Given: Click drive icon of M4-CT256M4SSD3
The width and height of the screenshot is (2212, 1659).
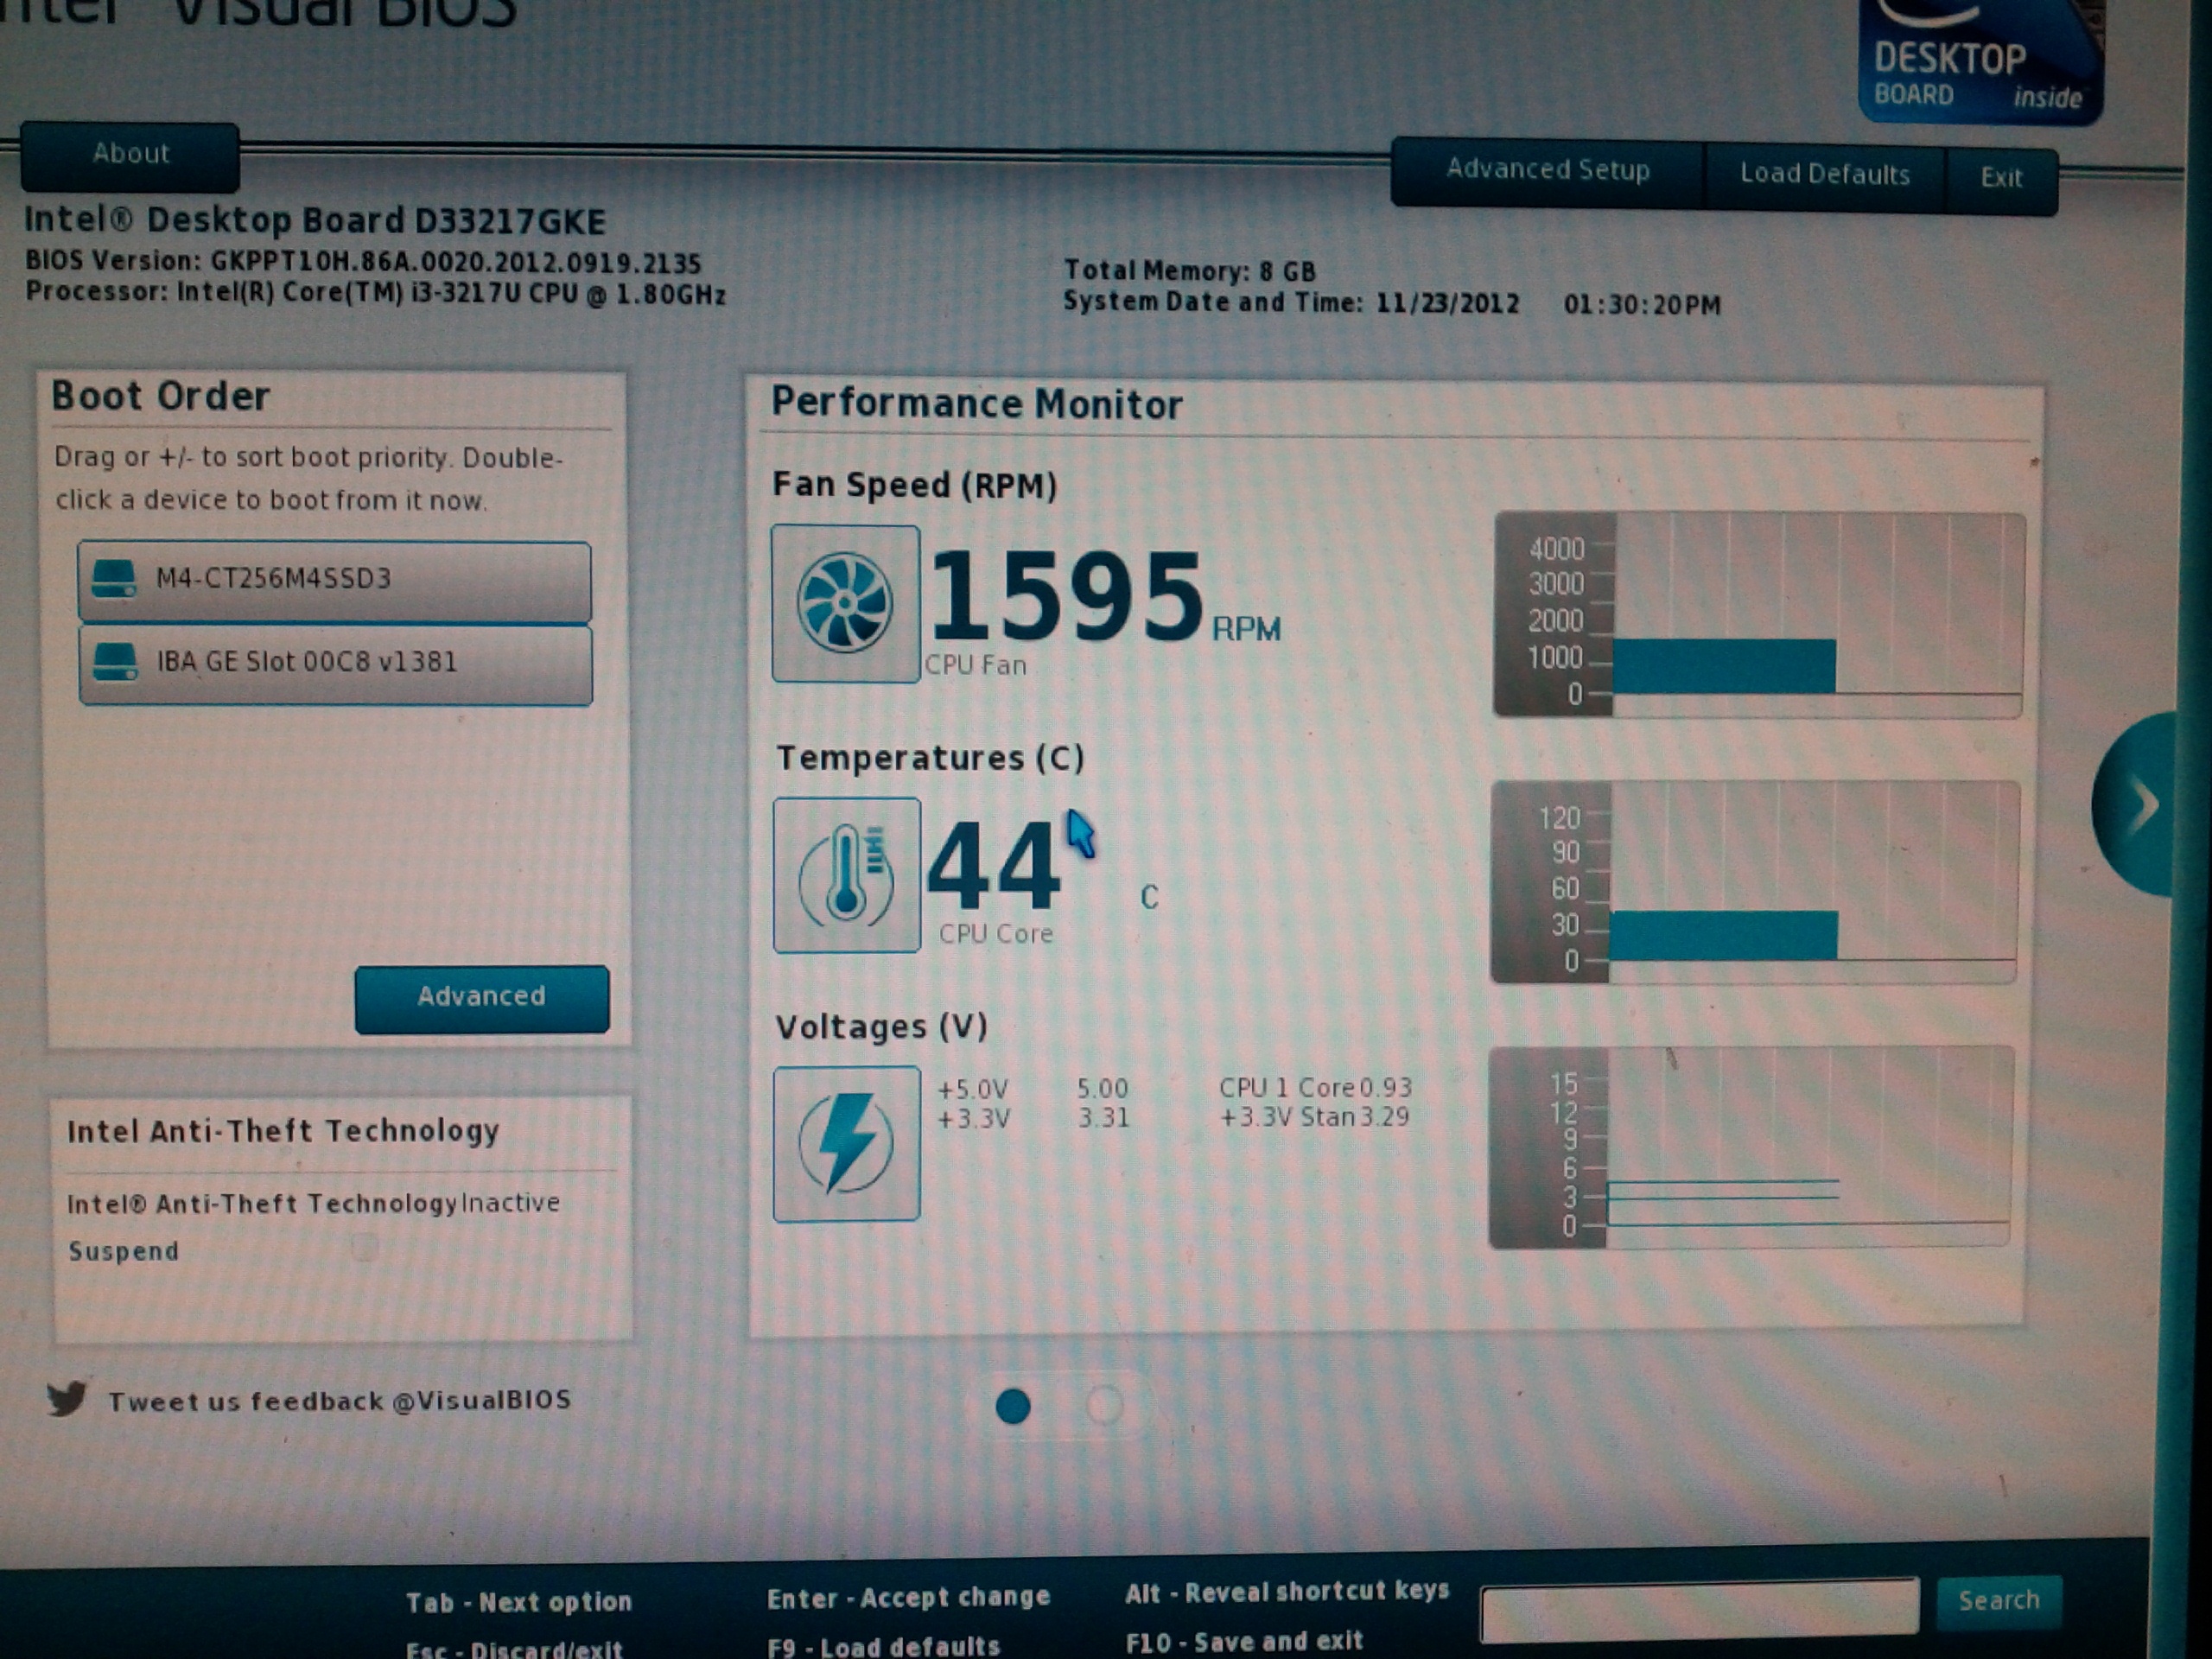Looking at the screenshot, I should click(114, 579).
